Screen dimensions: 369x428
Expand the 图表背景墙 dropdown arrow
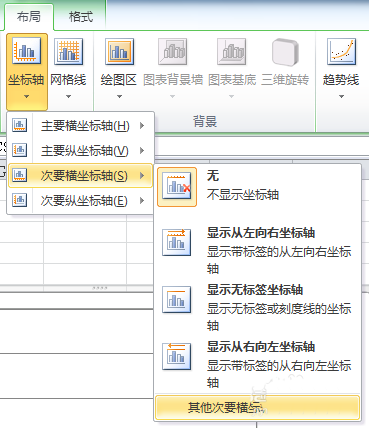[172, 97]
